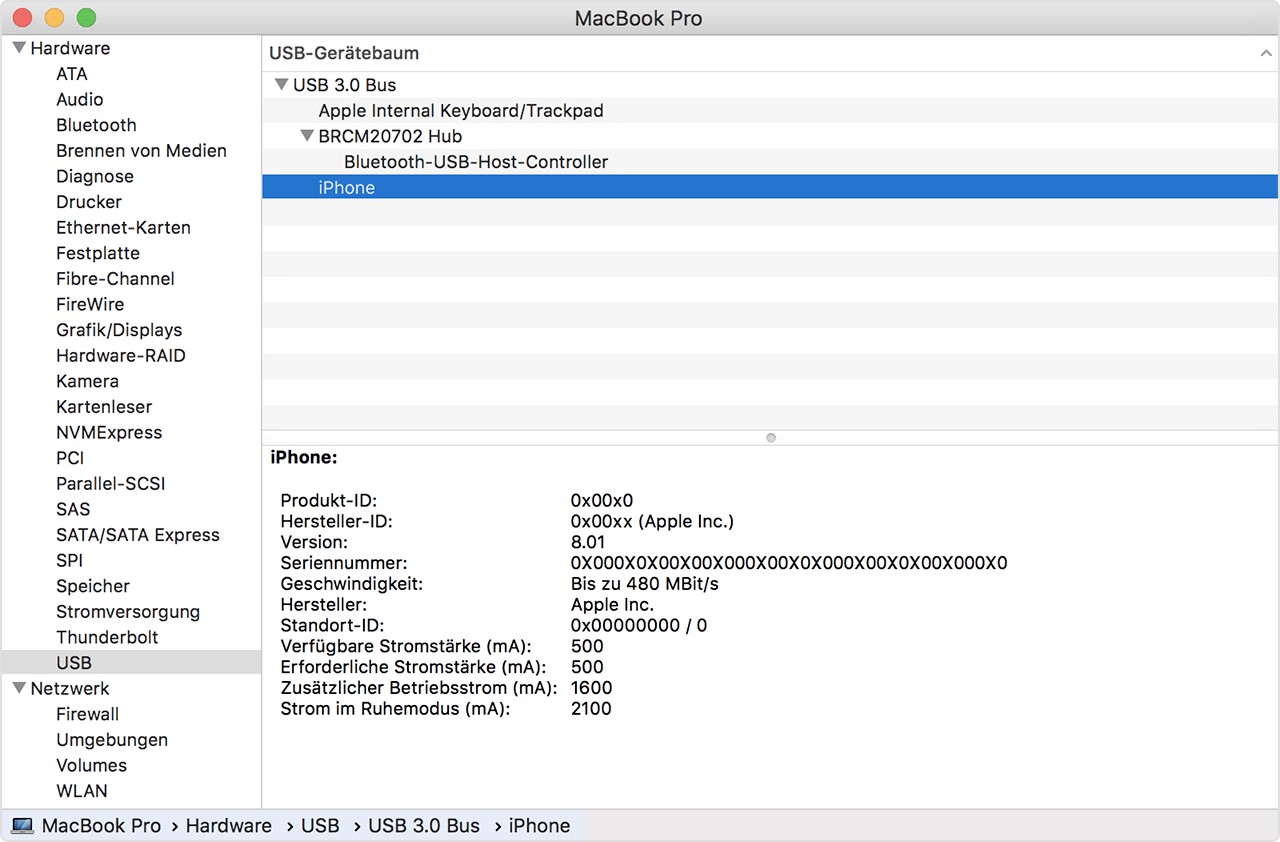Click the Version value 8.01
Image resolution: width=1280 pixels, height=842 pixels.
point(590,542)
